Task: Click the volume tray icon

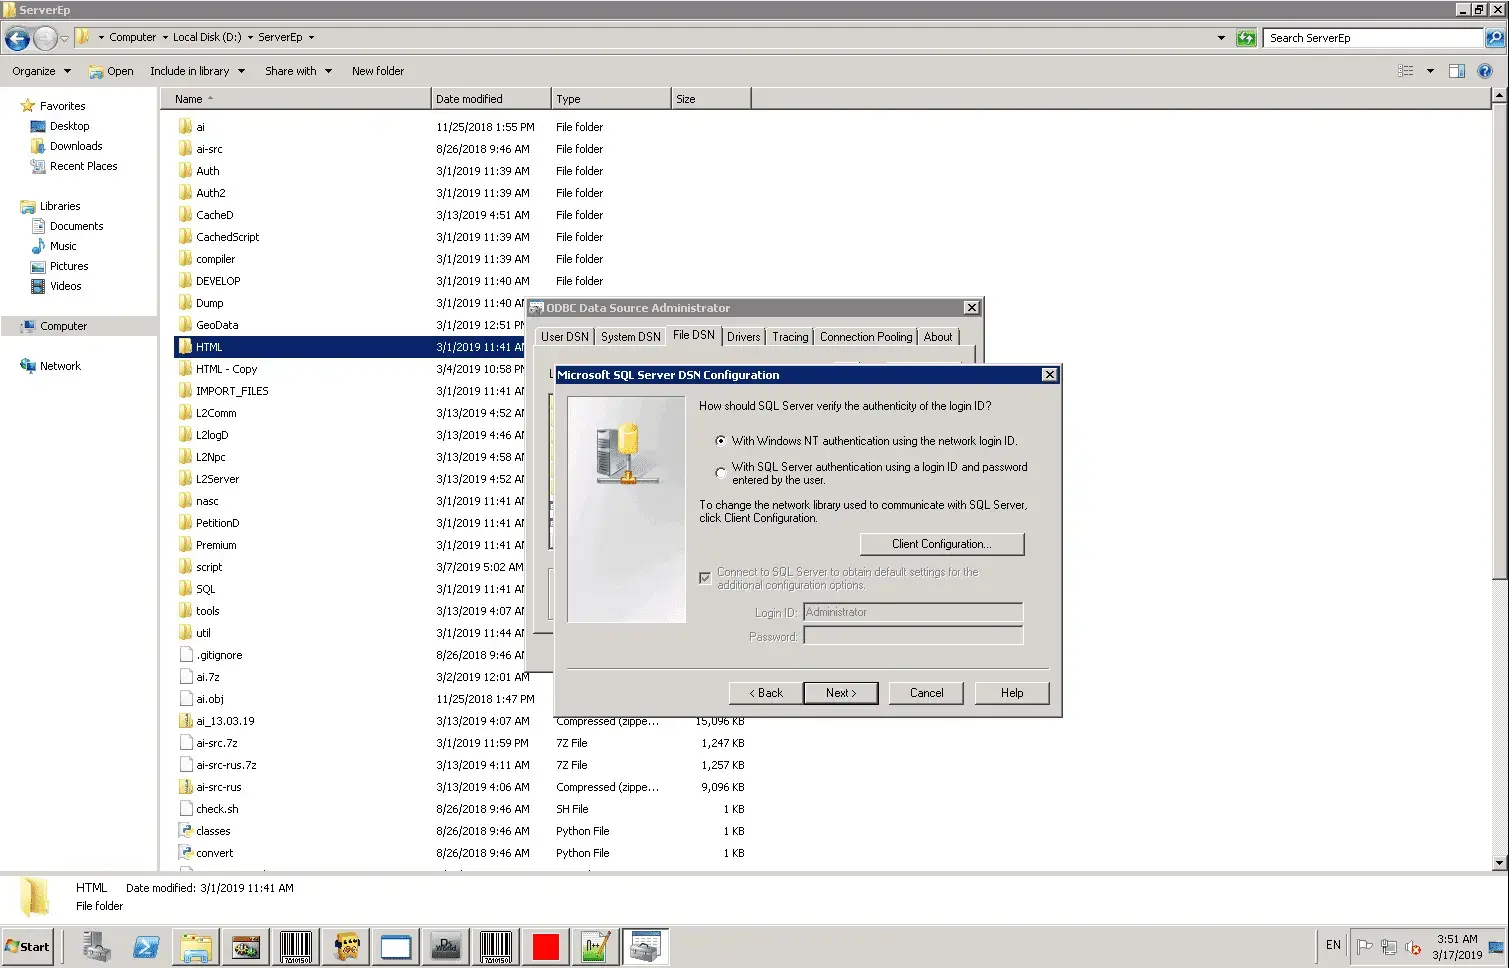Action: 1413,947
